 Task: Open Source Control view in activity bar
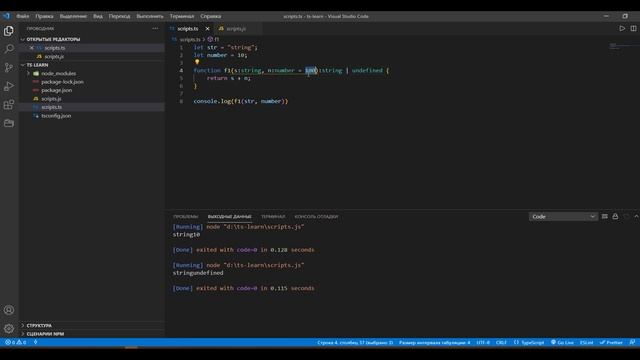pyautogui.click(x=9, y=67)
